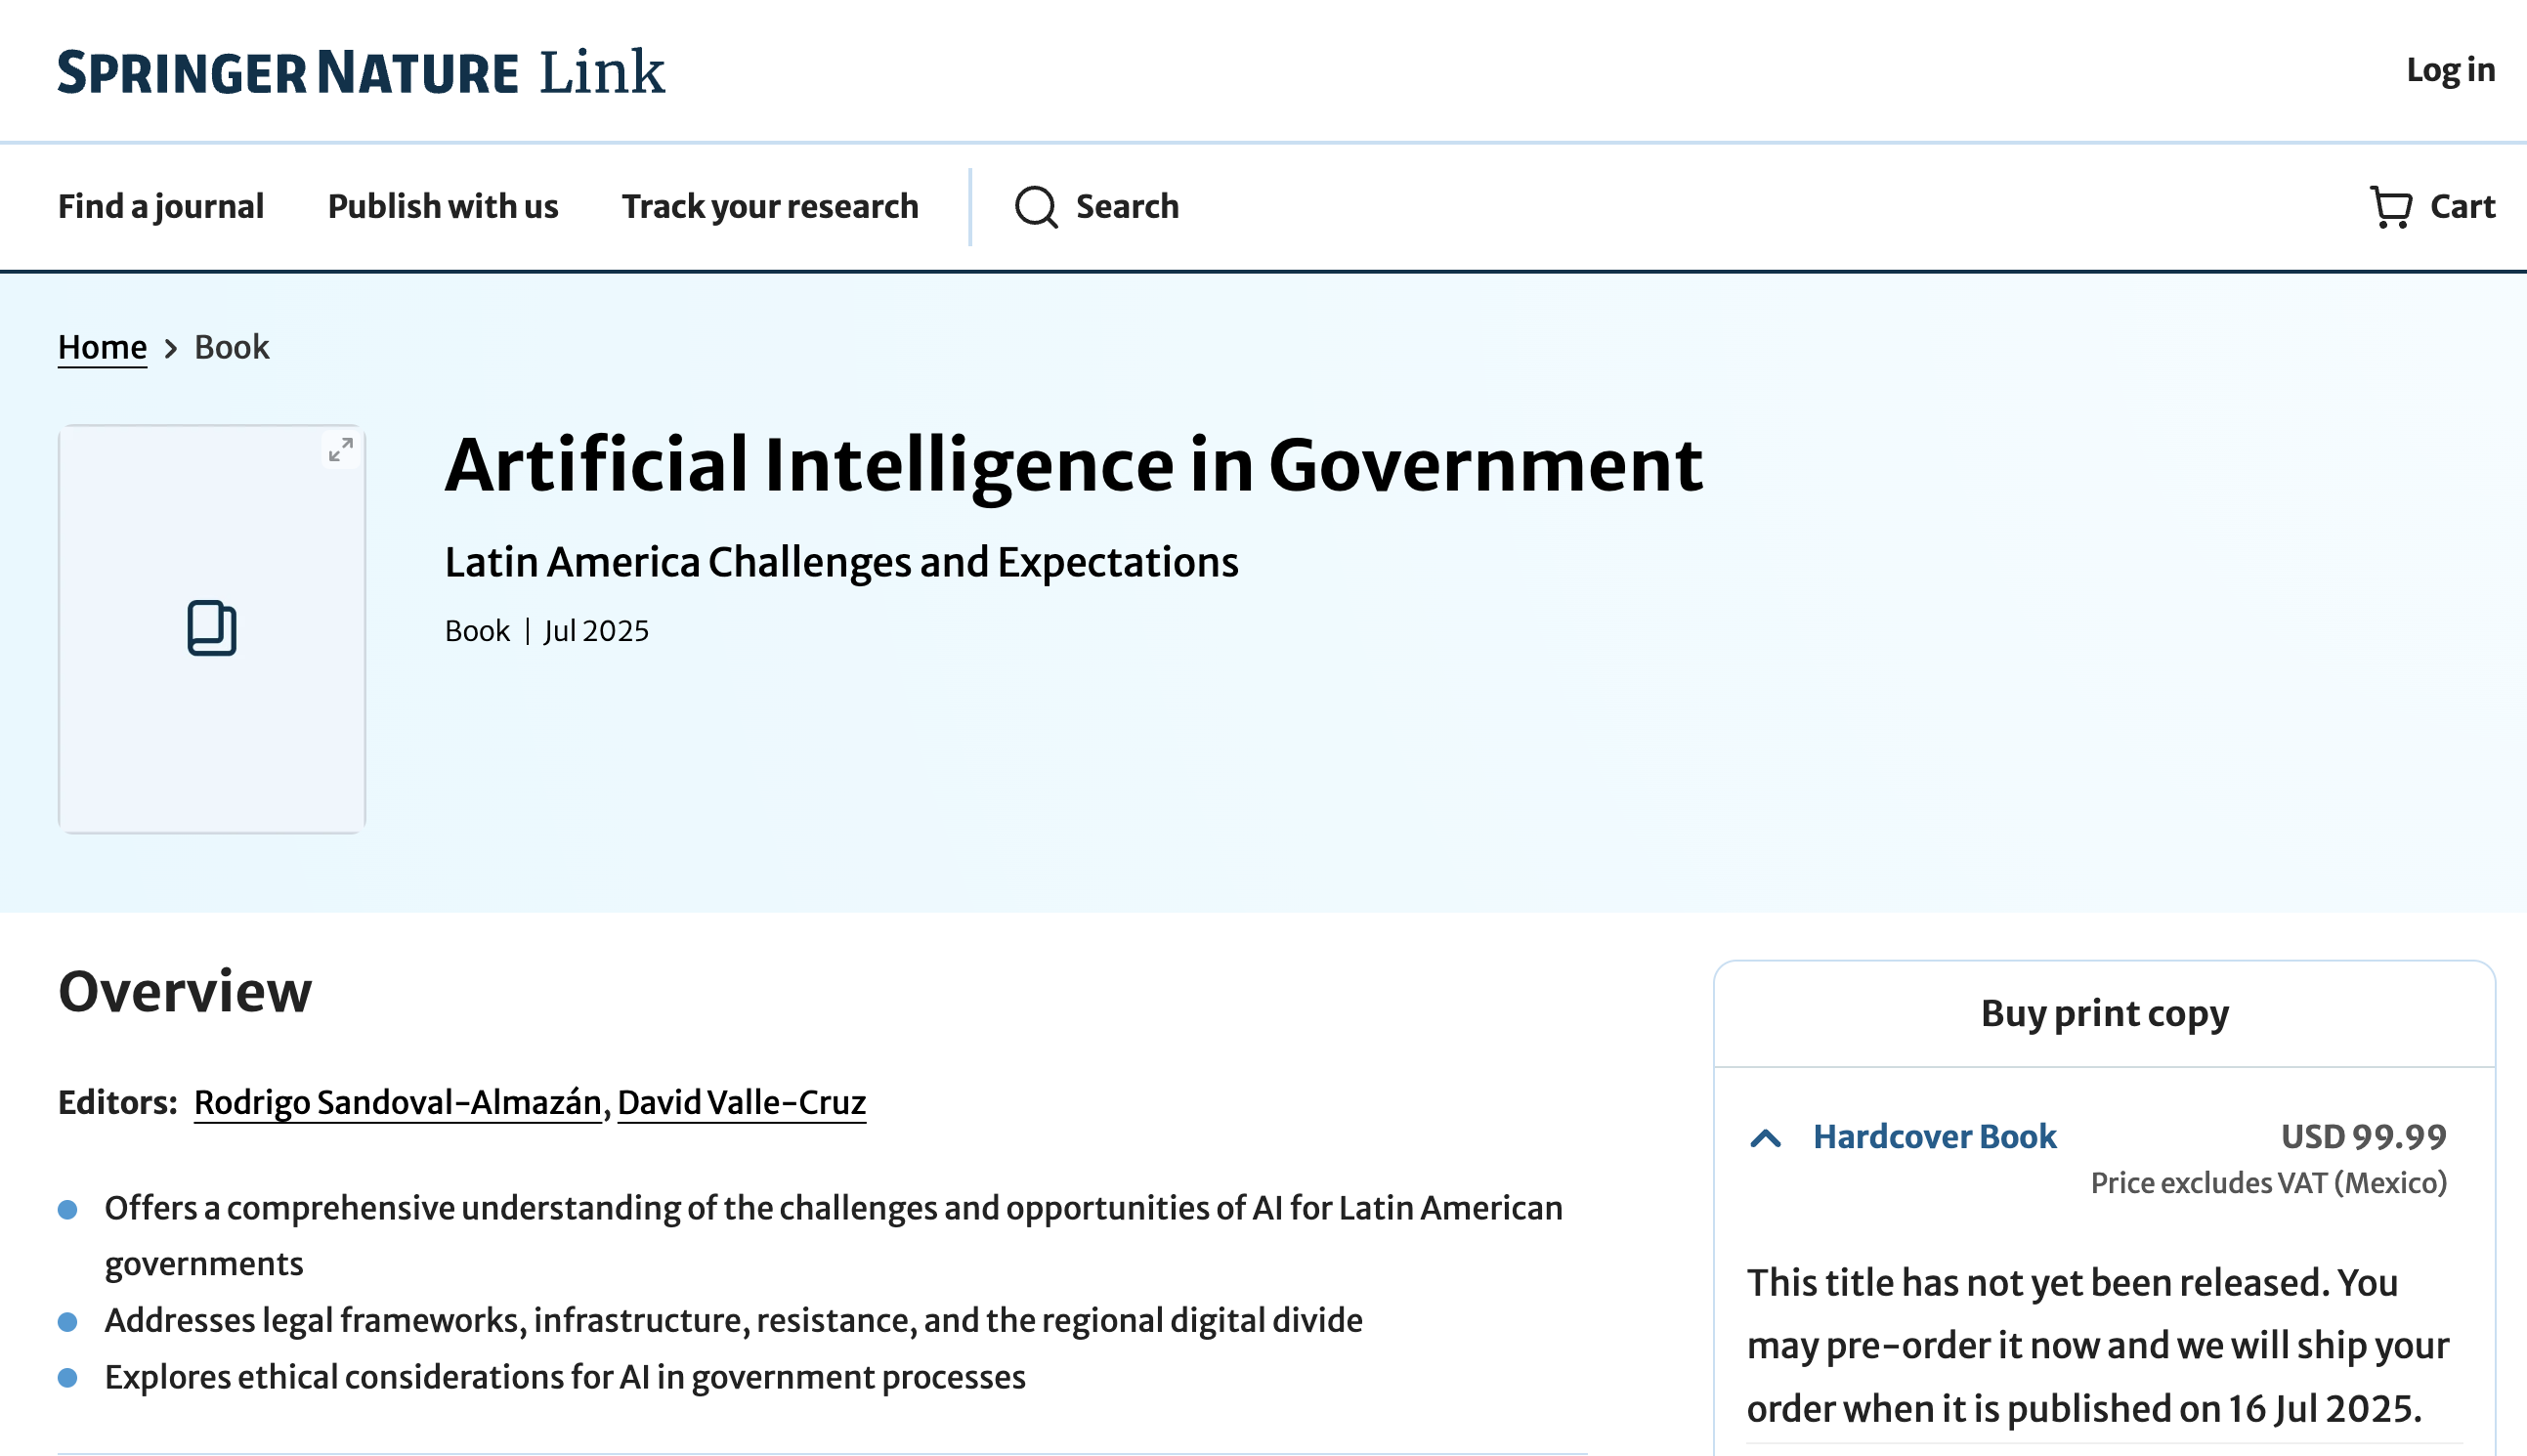This screenshot has width=2527, height=1456.
Task: Click the USD 99.99 price
Action: coord(2363,1137)
